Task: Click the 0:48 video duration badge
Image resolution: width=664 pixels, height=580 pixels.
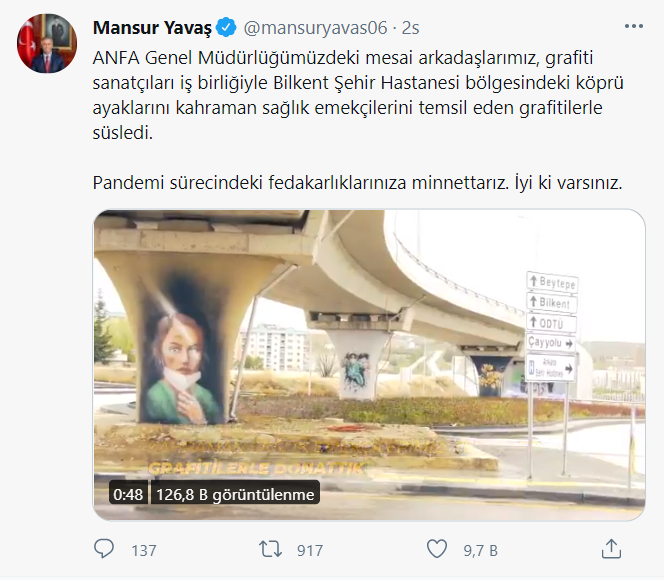Action: click(x=128, y=494)
